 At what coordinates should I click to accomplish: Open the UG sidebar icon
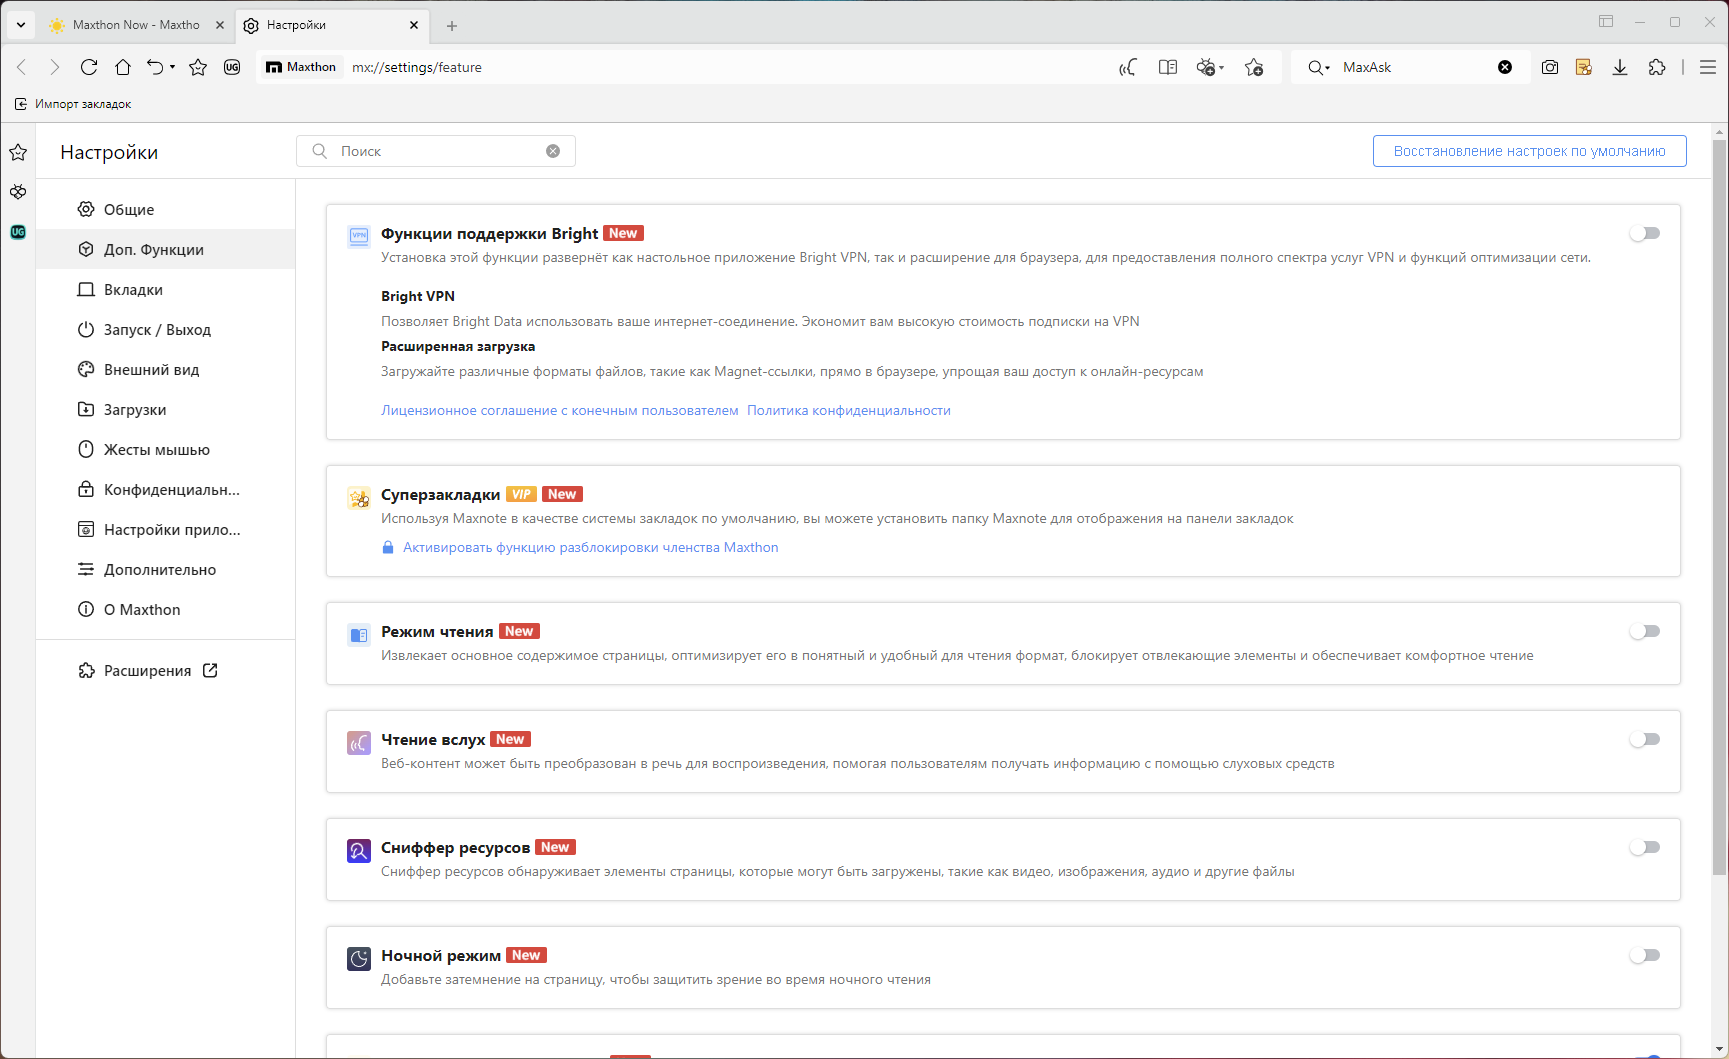pyautogui.click(x=18, y=232)
